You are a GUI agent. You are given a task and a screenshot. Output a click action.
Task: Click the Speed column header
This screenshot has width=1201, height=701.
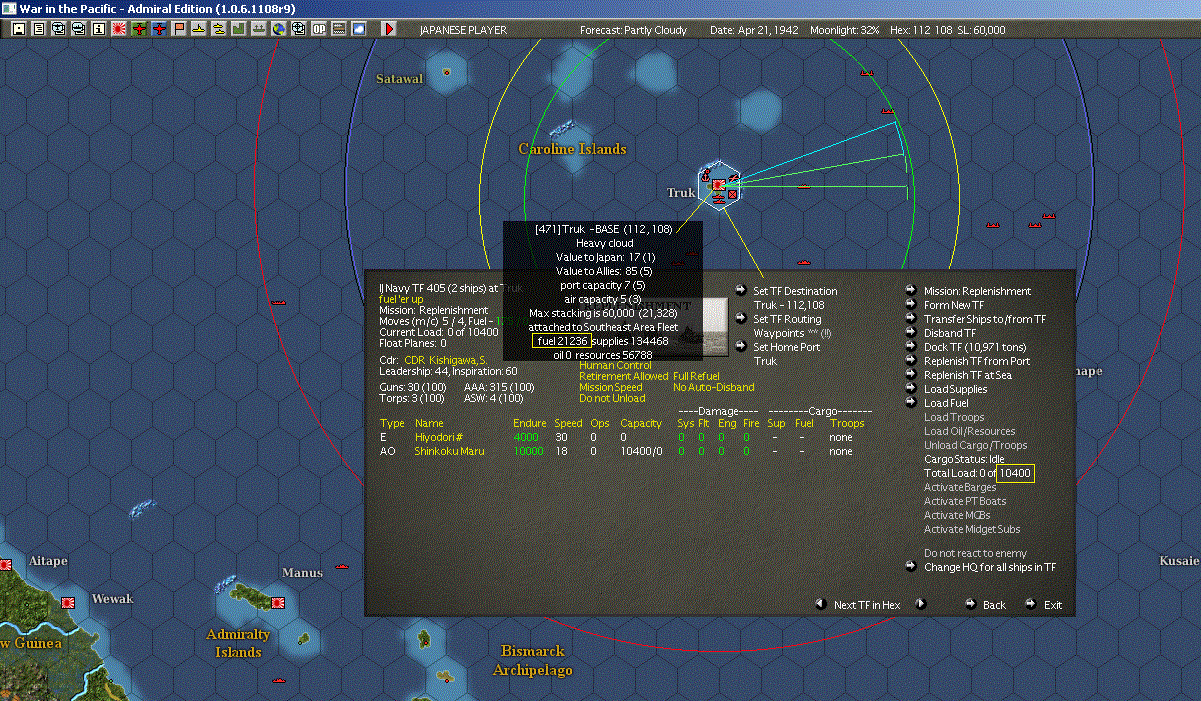tap(568, 423)
